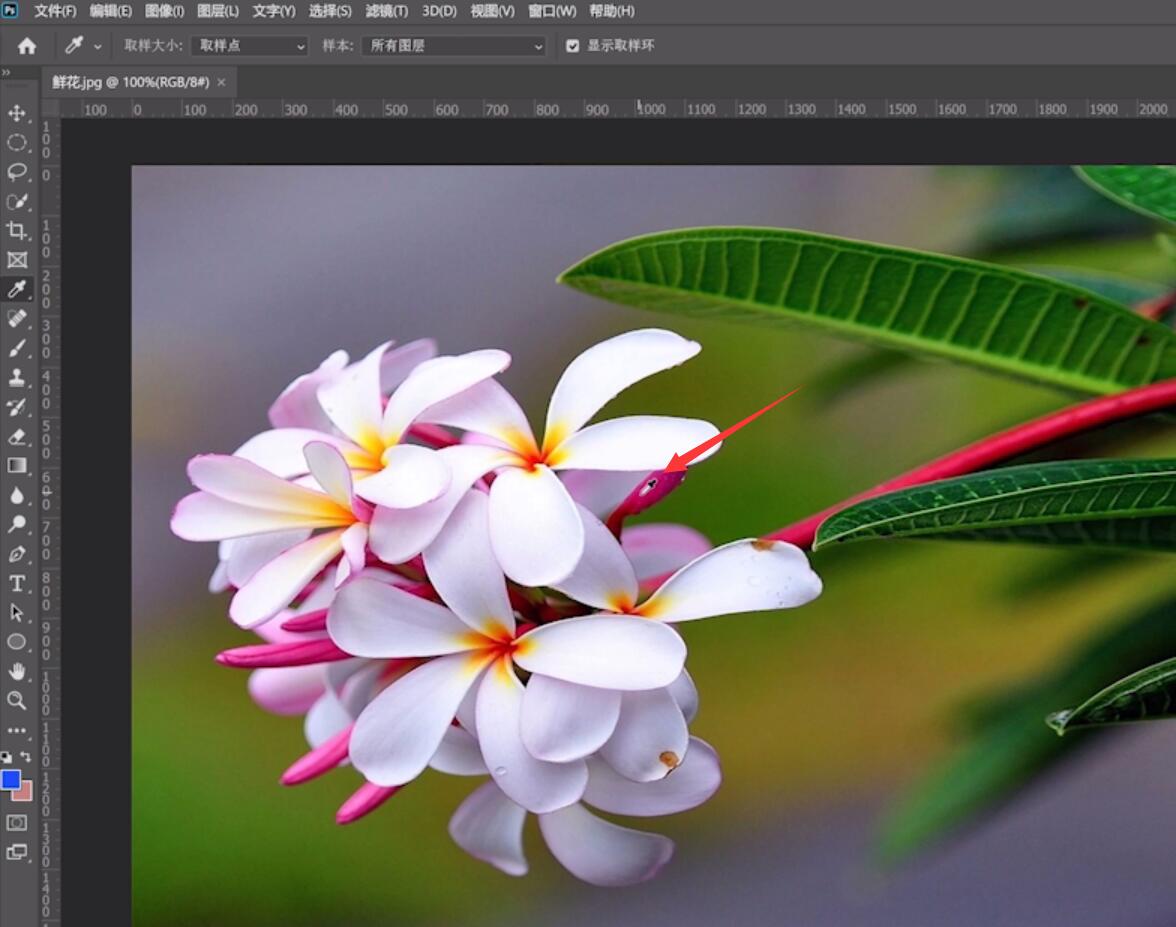Viewport: 1176px width, 927px height.
Task: Select the Path Selection tool
Action: pyautogui.click(x=16, y=612)
